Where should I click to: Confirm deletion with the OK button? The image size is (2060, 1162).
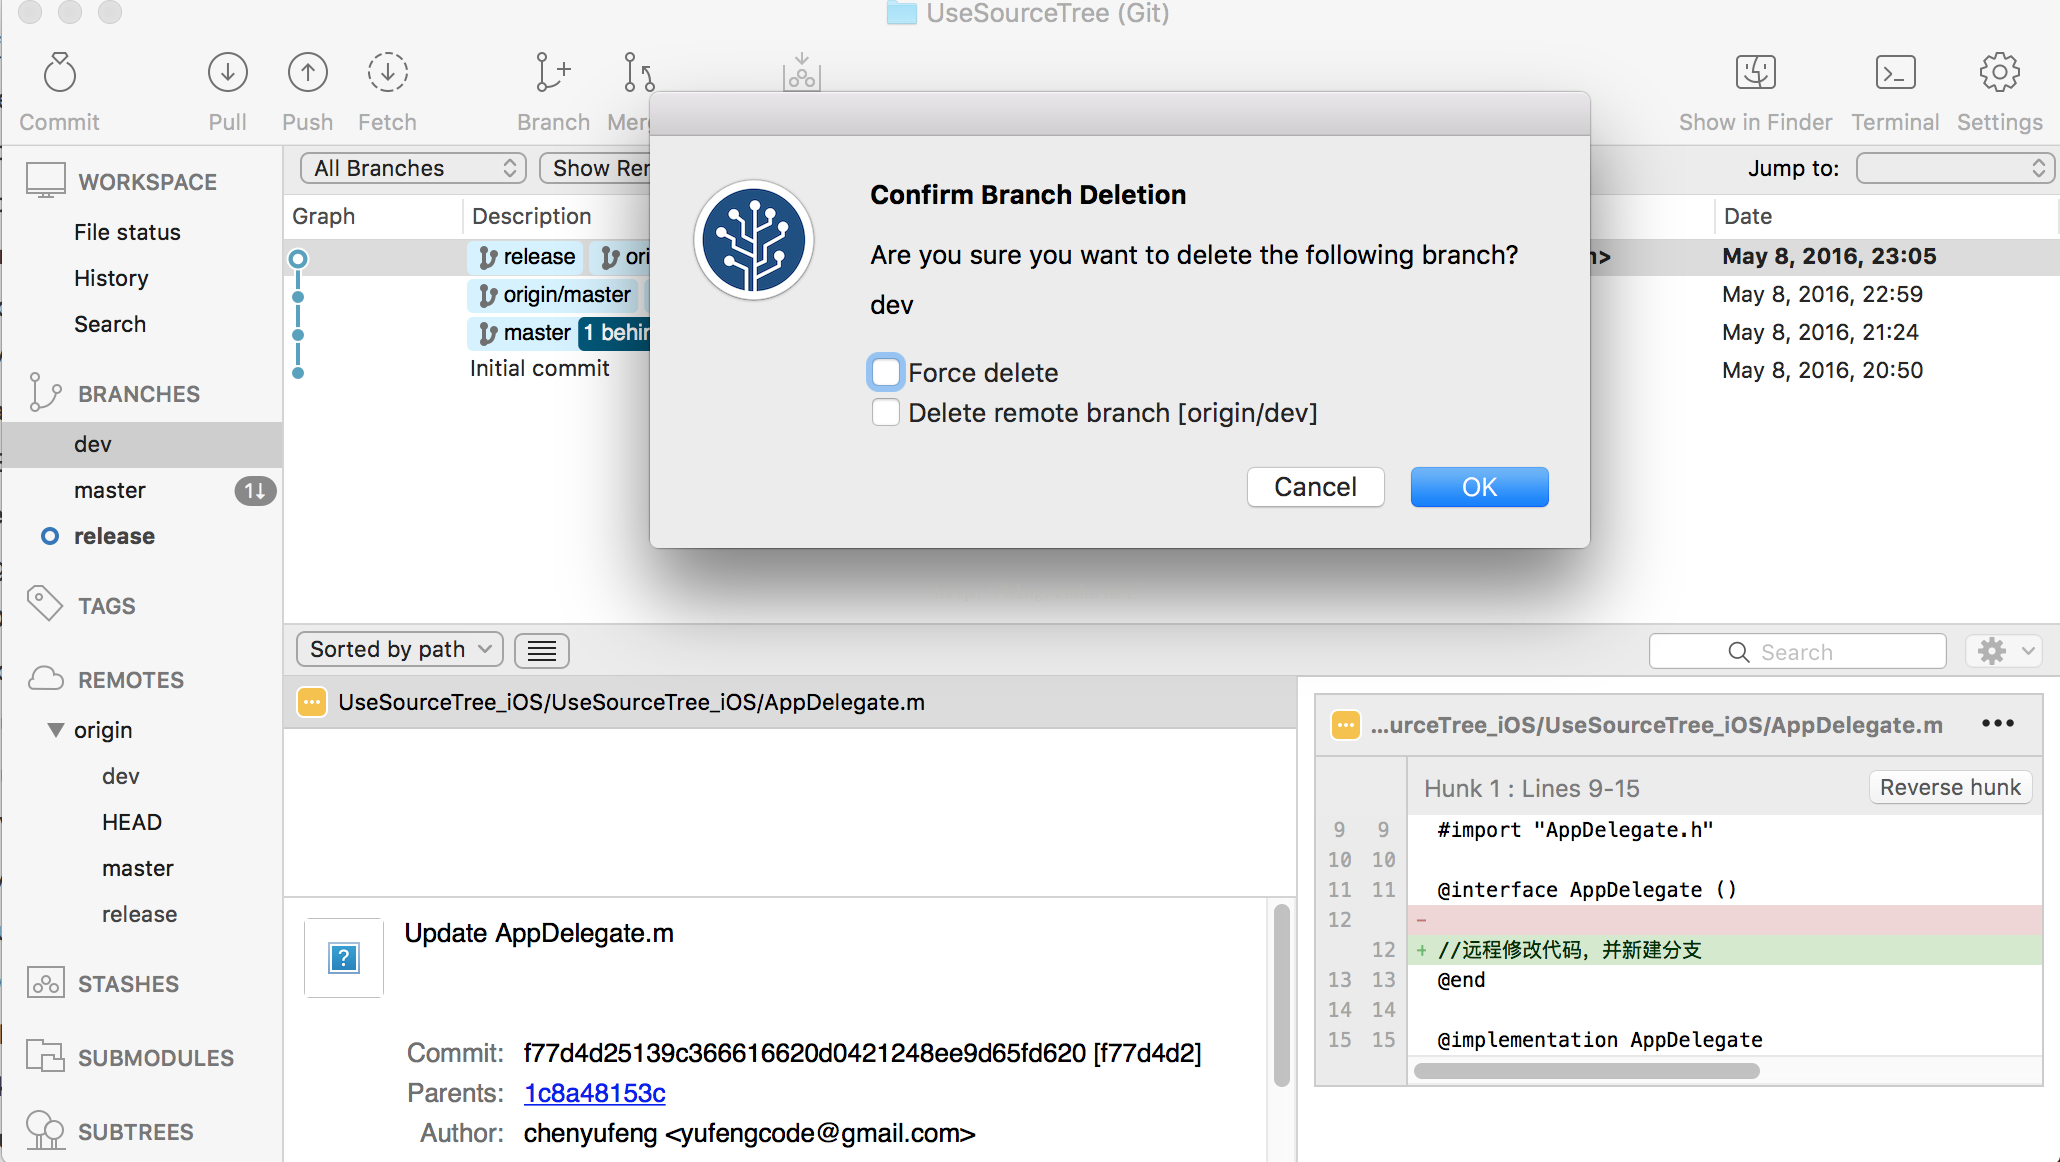pos(1479,487)
